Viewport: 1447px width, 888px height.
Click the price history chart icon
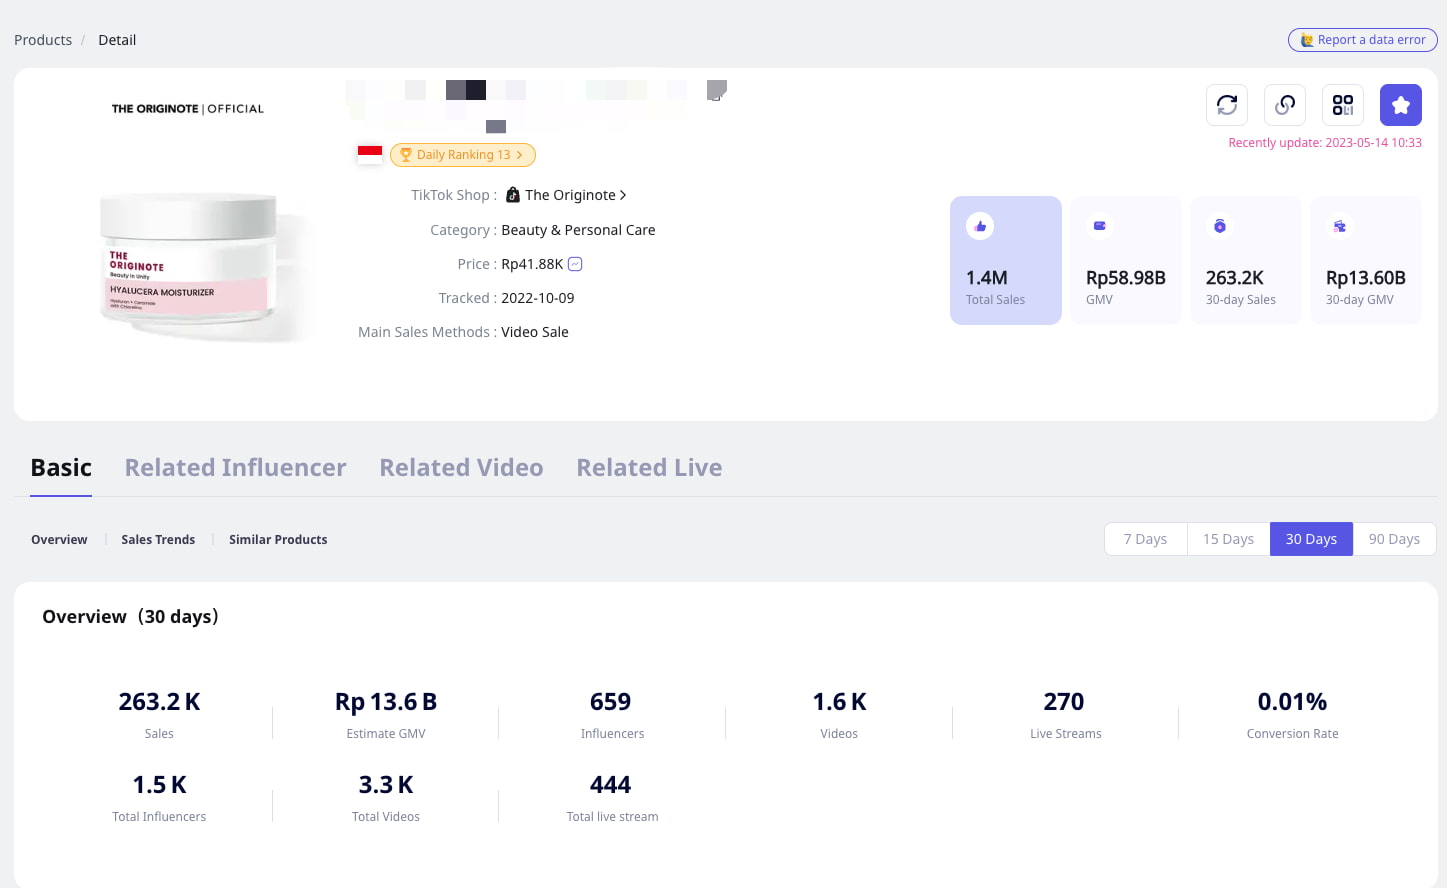coord(575,264)
